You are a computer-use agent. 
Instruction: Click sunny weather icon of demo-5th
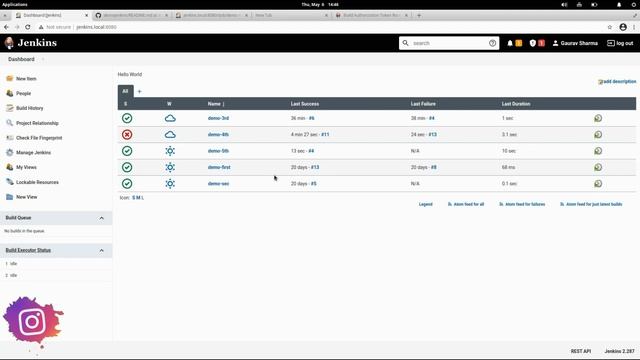pos(170,151)
